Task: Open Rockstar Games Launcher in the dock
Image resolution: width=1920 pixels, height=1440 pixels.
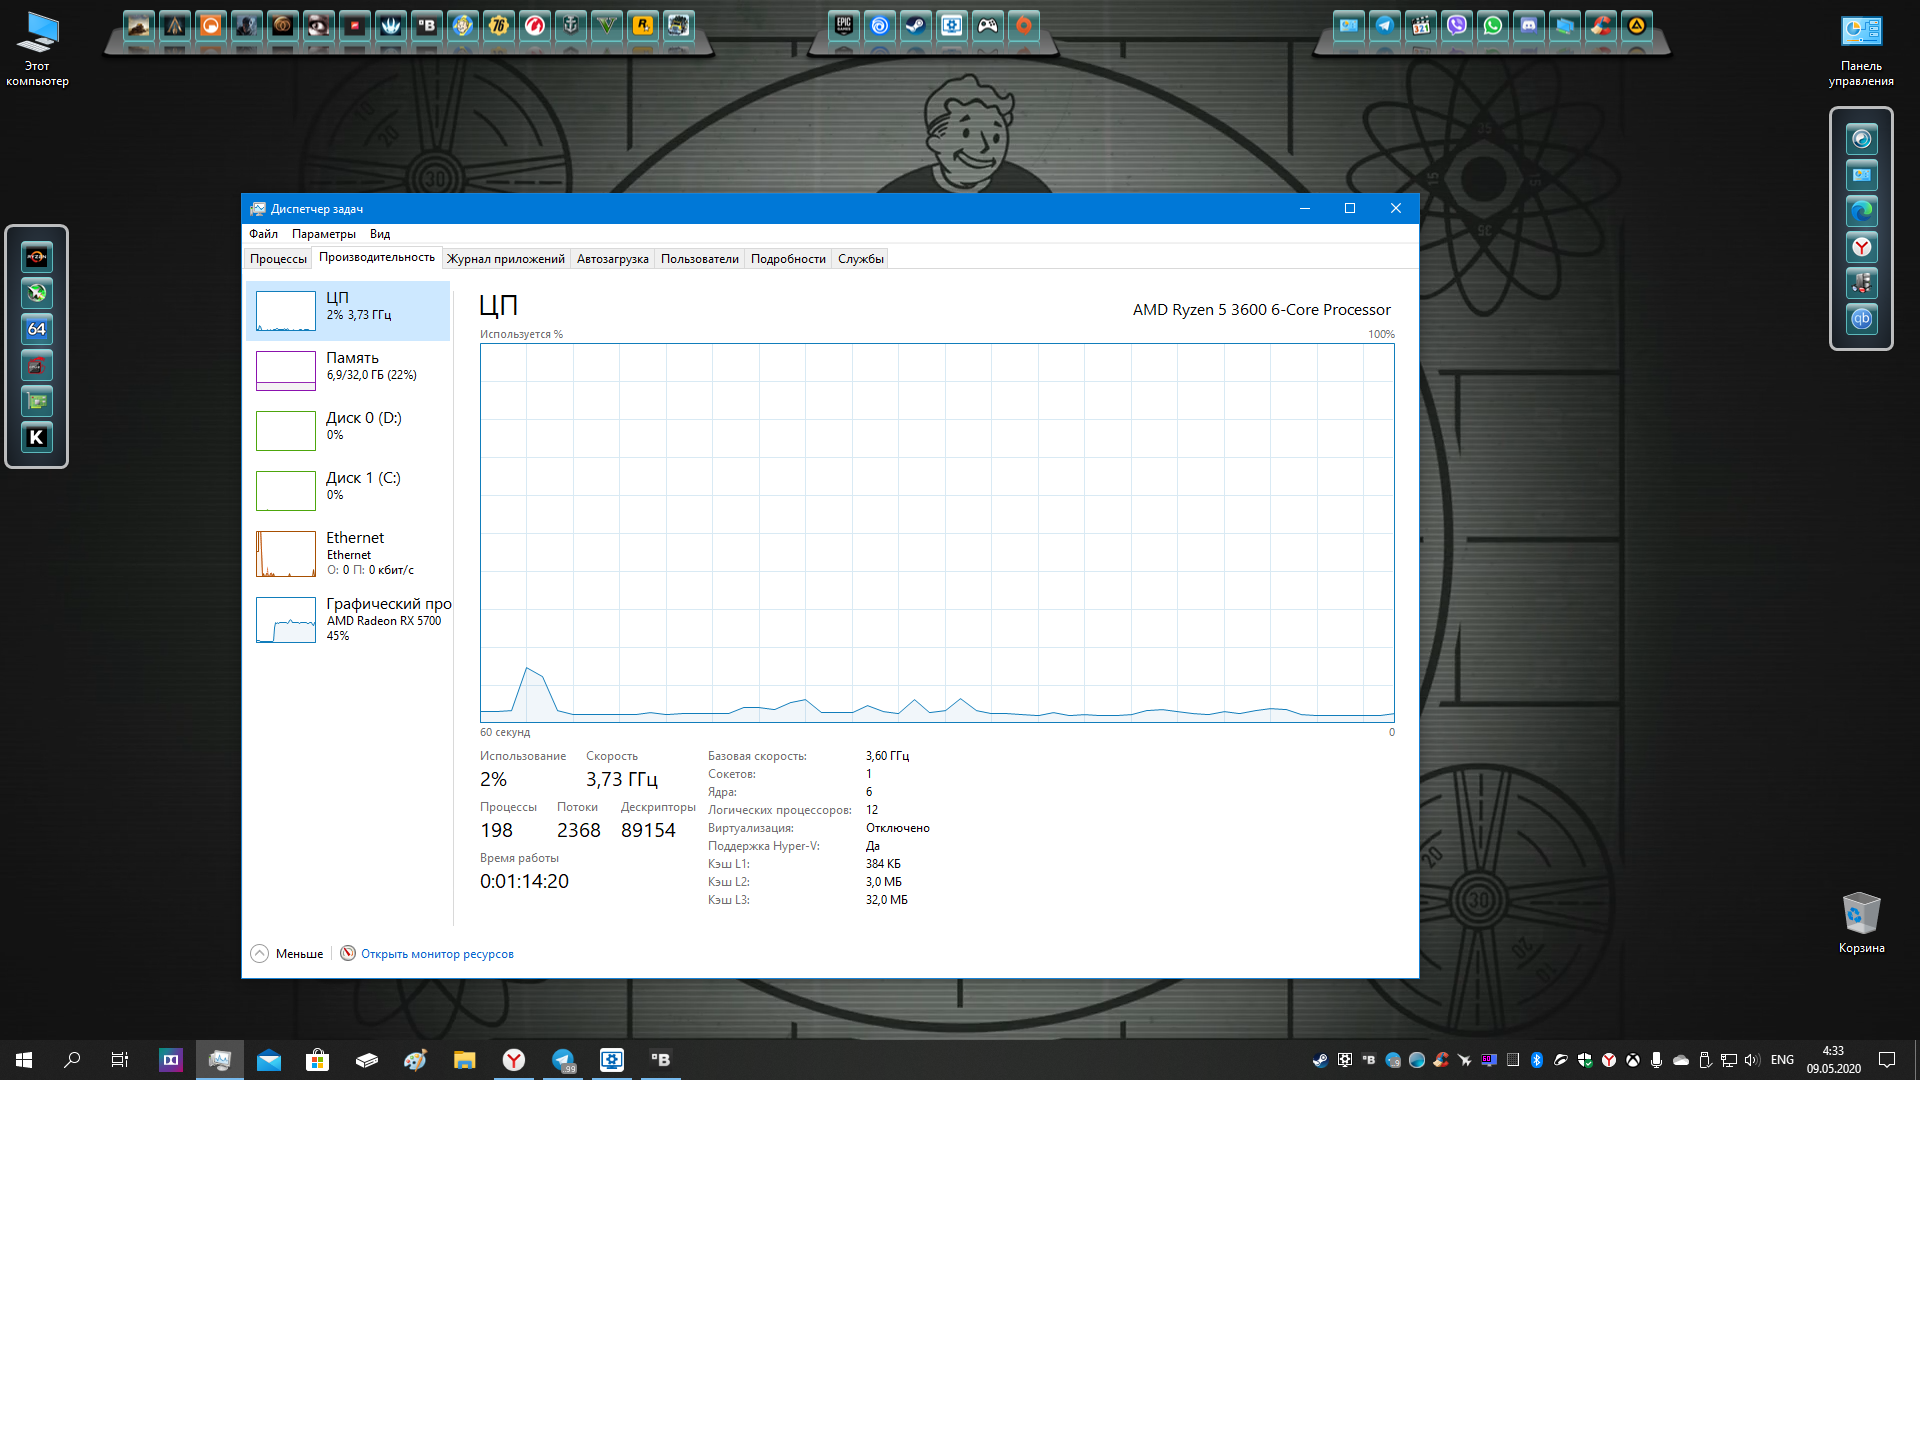Action: pyautogui.click(x=643, y=25)
